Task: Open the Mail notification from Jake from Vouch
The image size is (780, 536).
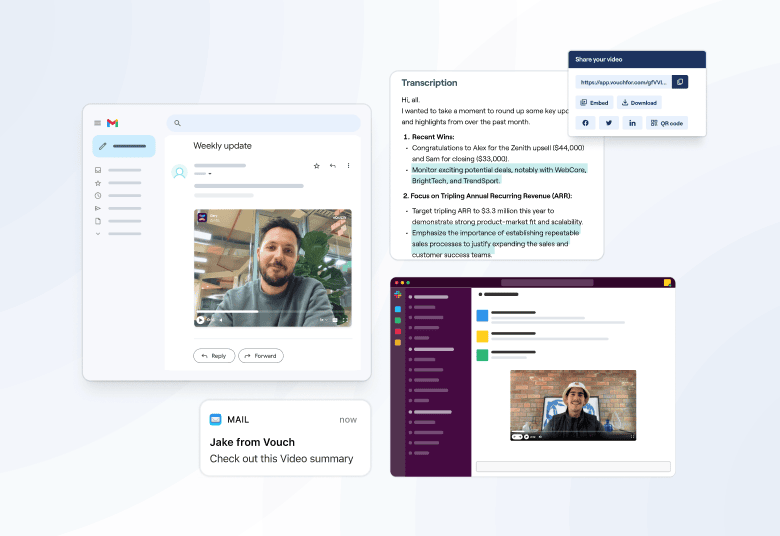Action: pos(285,438)
